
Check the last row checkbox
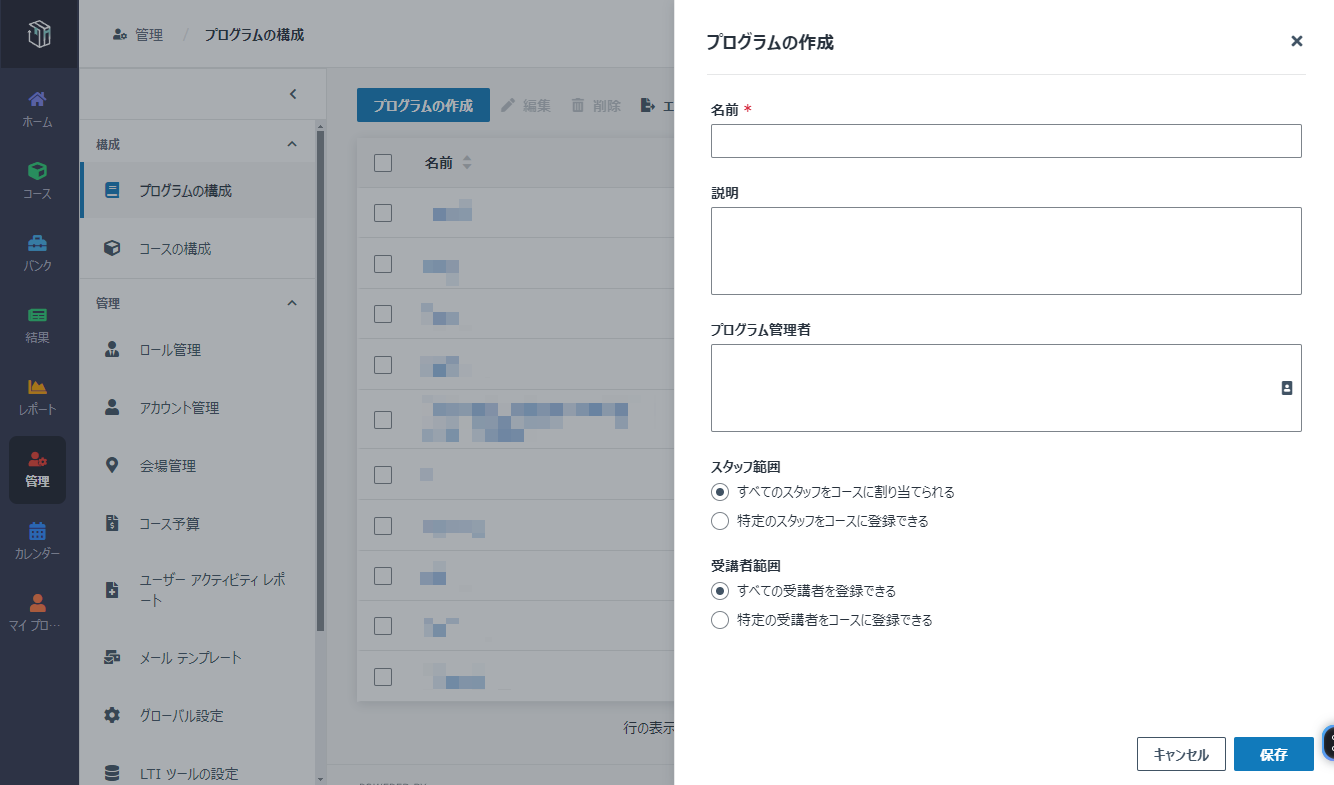[x=383, y=676]
